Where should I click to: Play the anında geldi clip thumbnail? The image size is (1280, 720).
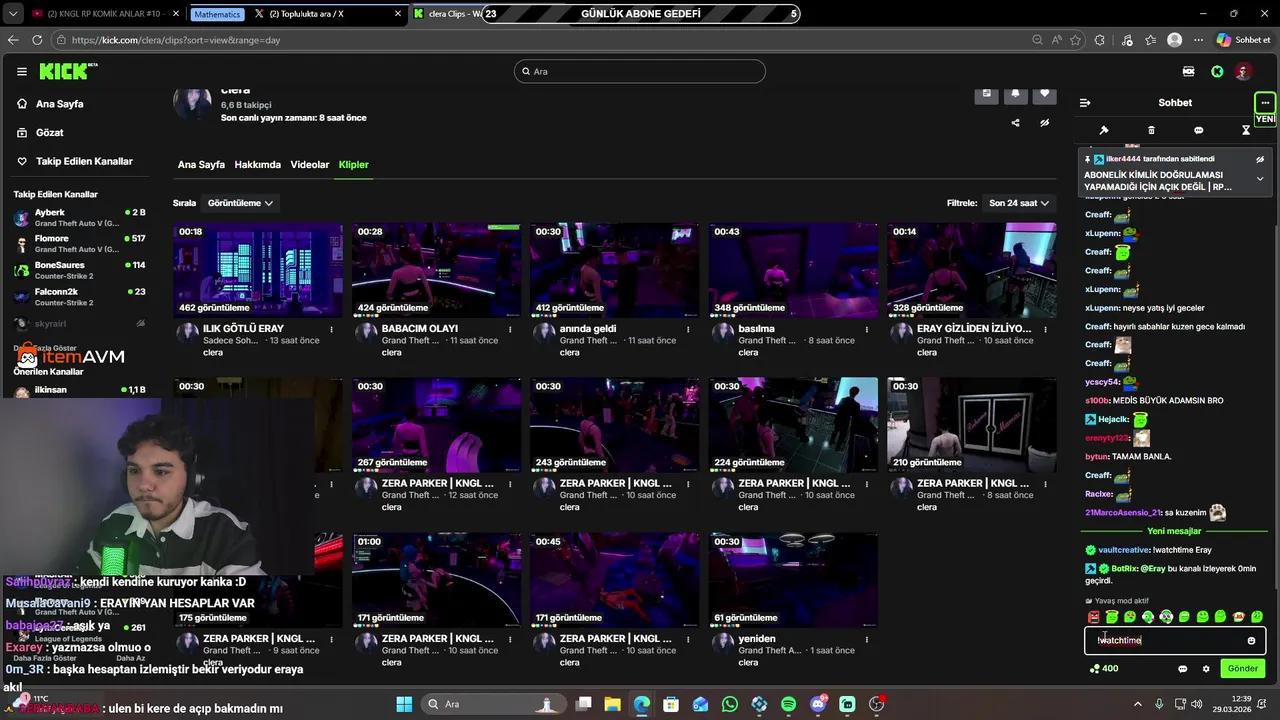[615, 270]
